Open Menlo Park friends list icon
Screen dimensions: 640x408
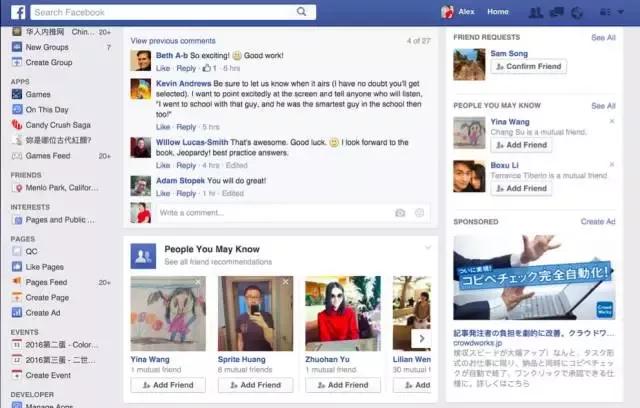pyautogui.click(x=18, y=188)
